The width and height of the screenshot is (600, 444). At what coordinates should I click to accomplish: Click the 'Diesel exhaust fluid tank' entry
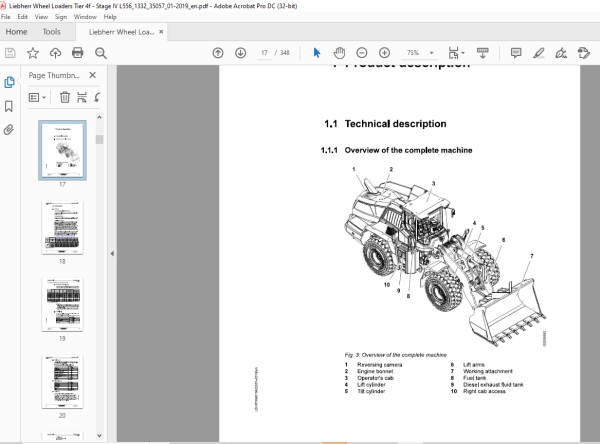(x=493, y=385)
